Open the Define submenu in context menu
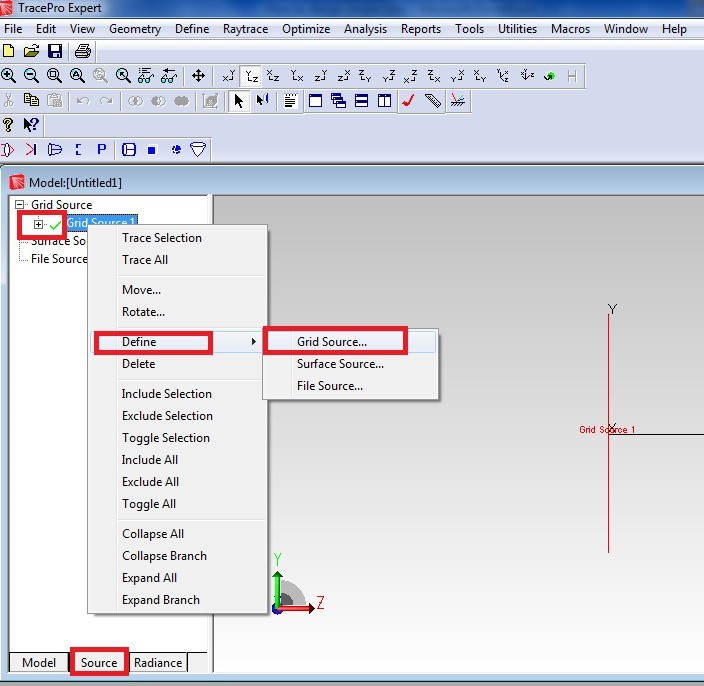 point(153,342)
